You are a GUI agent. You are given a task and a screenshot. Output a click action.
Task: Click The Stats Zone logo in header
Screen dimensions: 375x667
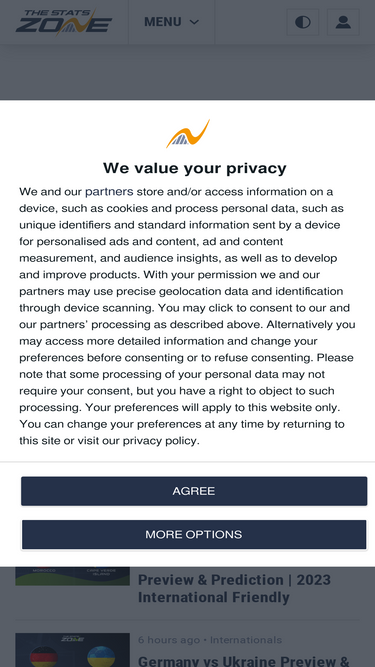(x=64, y=22)
